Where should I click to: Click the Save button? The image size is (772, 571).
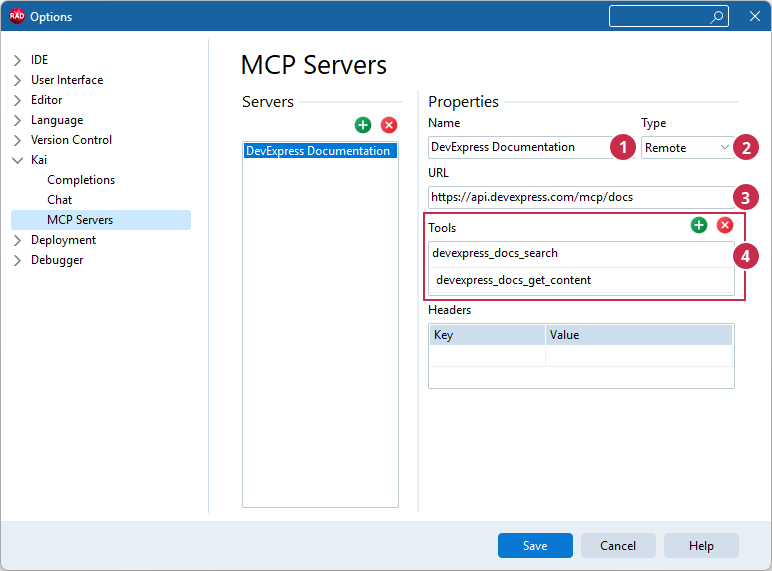coord(535,545)
